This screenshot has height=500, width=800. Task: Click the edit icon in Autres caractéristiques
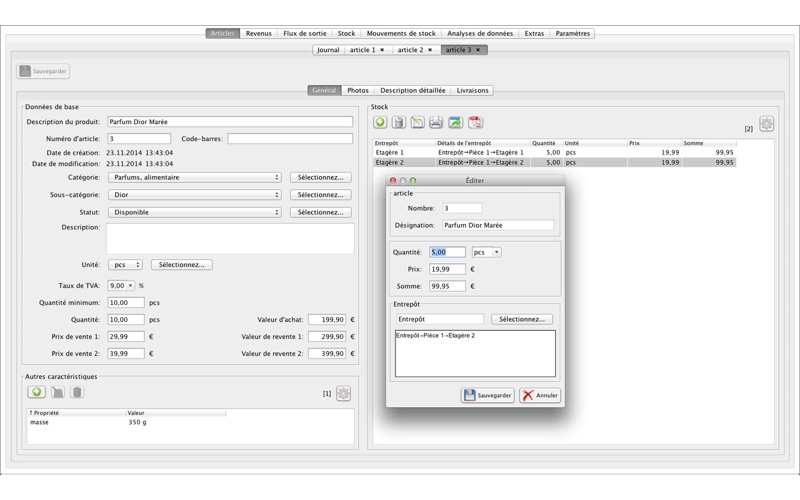tap(58, 392)
